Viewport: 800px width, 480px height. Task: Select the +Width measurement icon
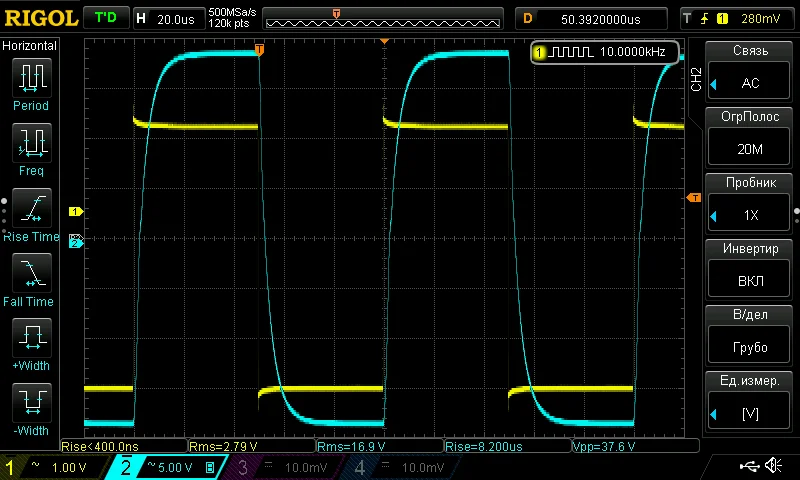(x=31, y=338)
